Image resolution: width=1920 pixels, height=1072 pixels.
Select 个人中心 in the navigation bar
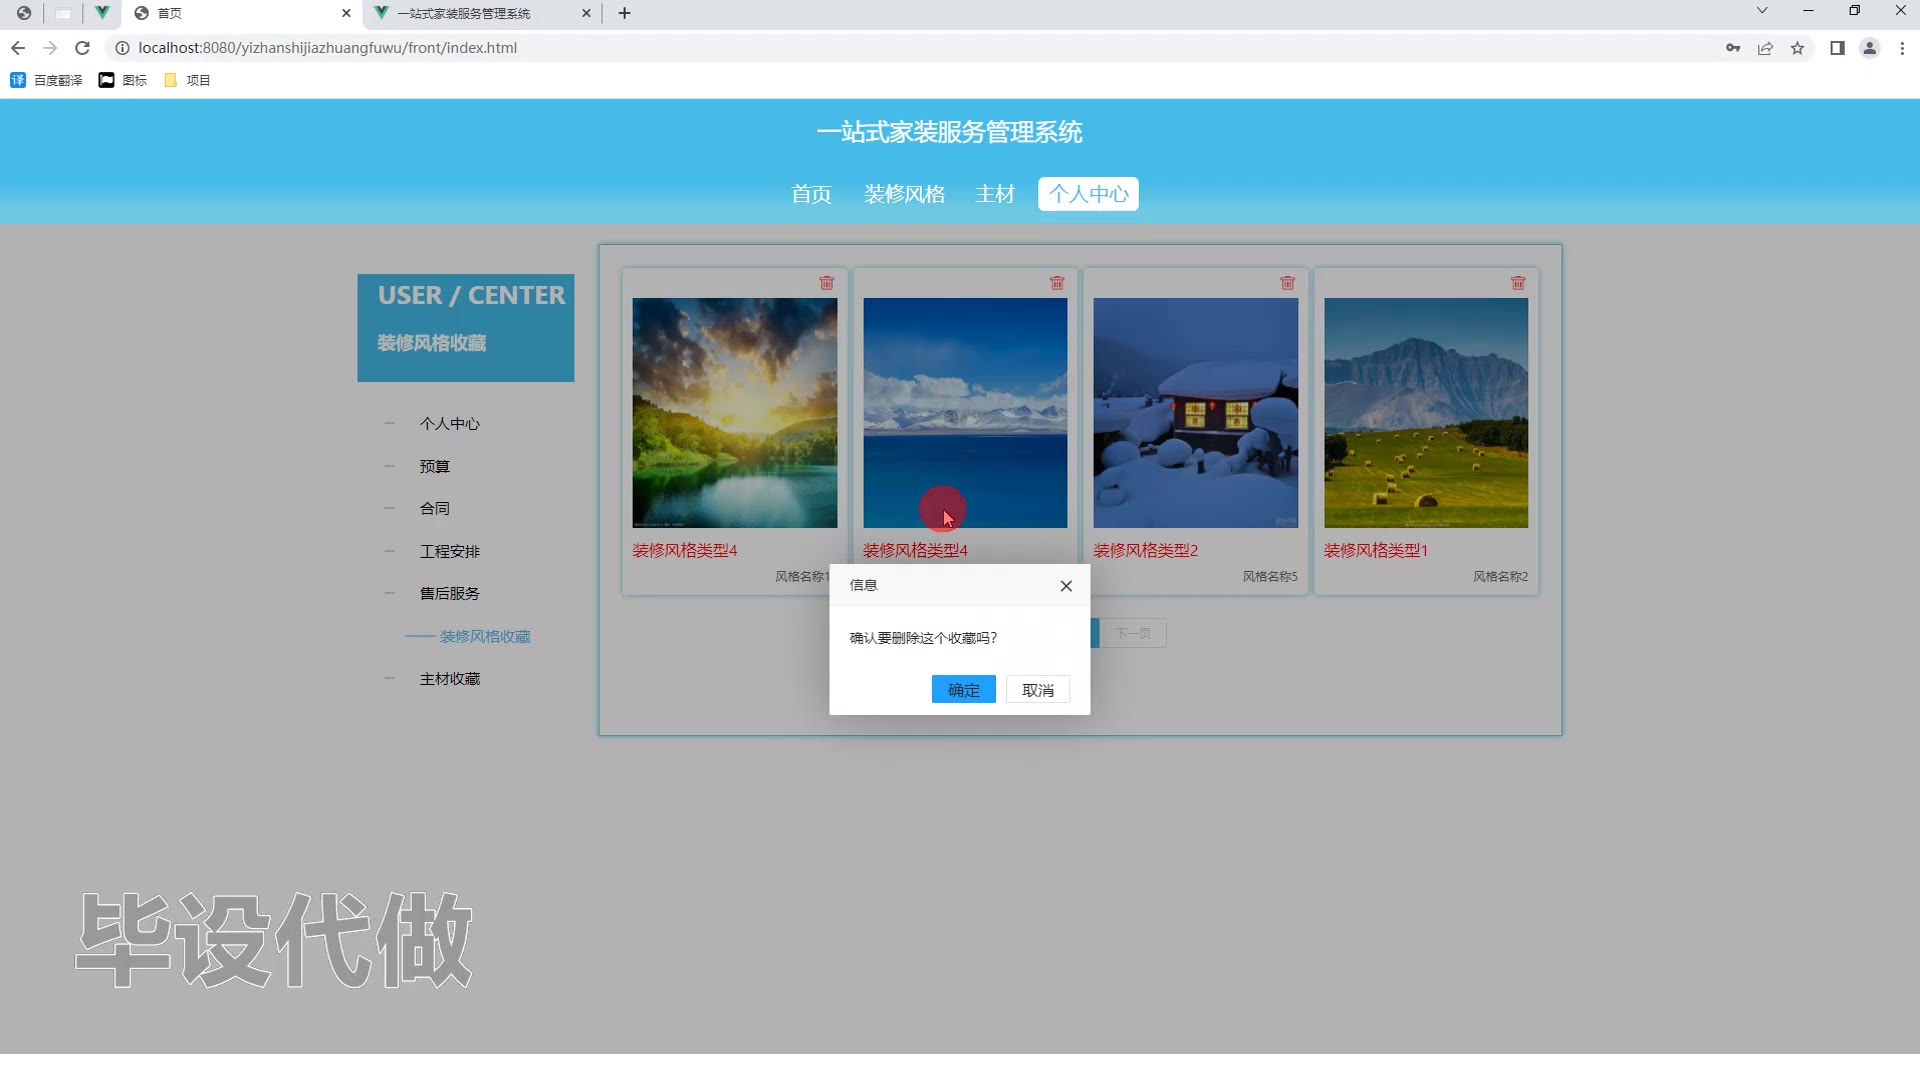[1088, 194]
